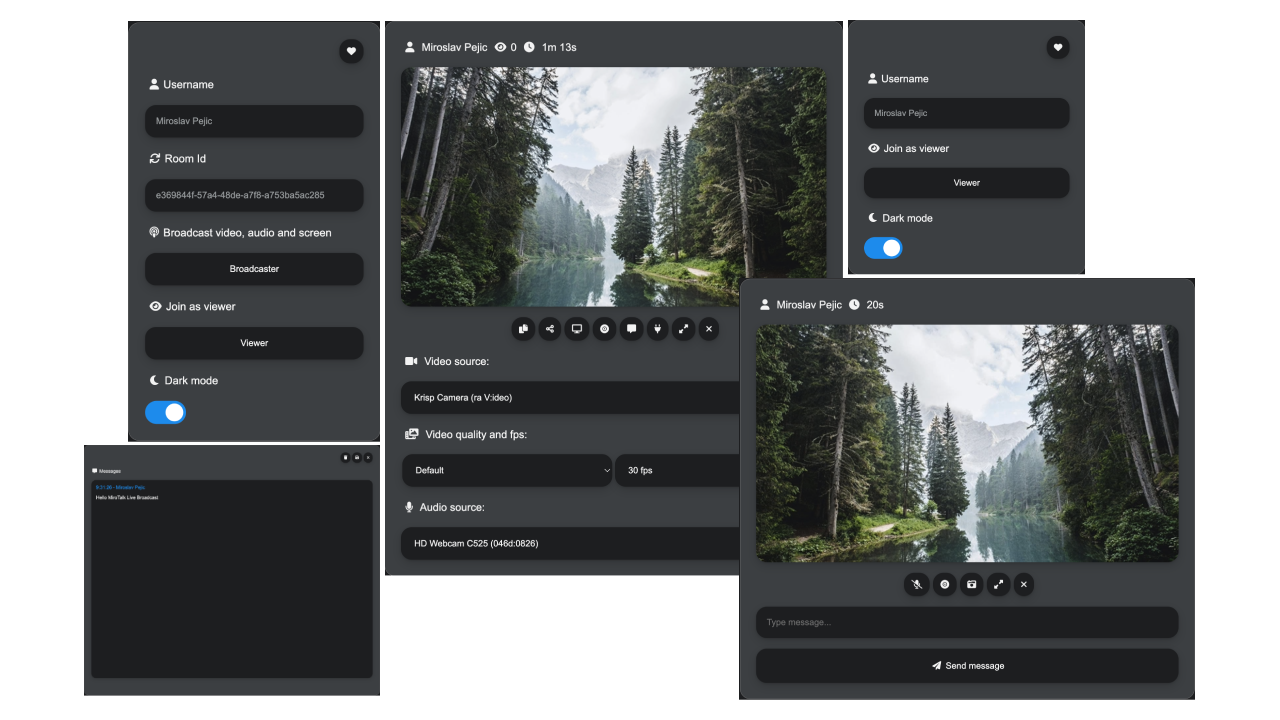
Task: Click the Type message input field
Action: pos(966,621)
